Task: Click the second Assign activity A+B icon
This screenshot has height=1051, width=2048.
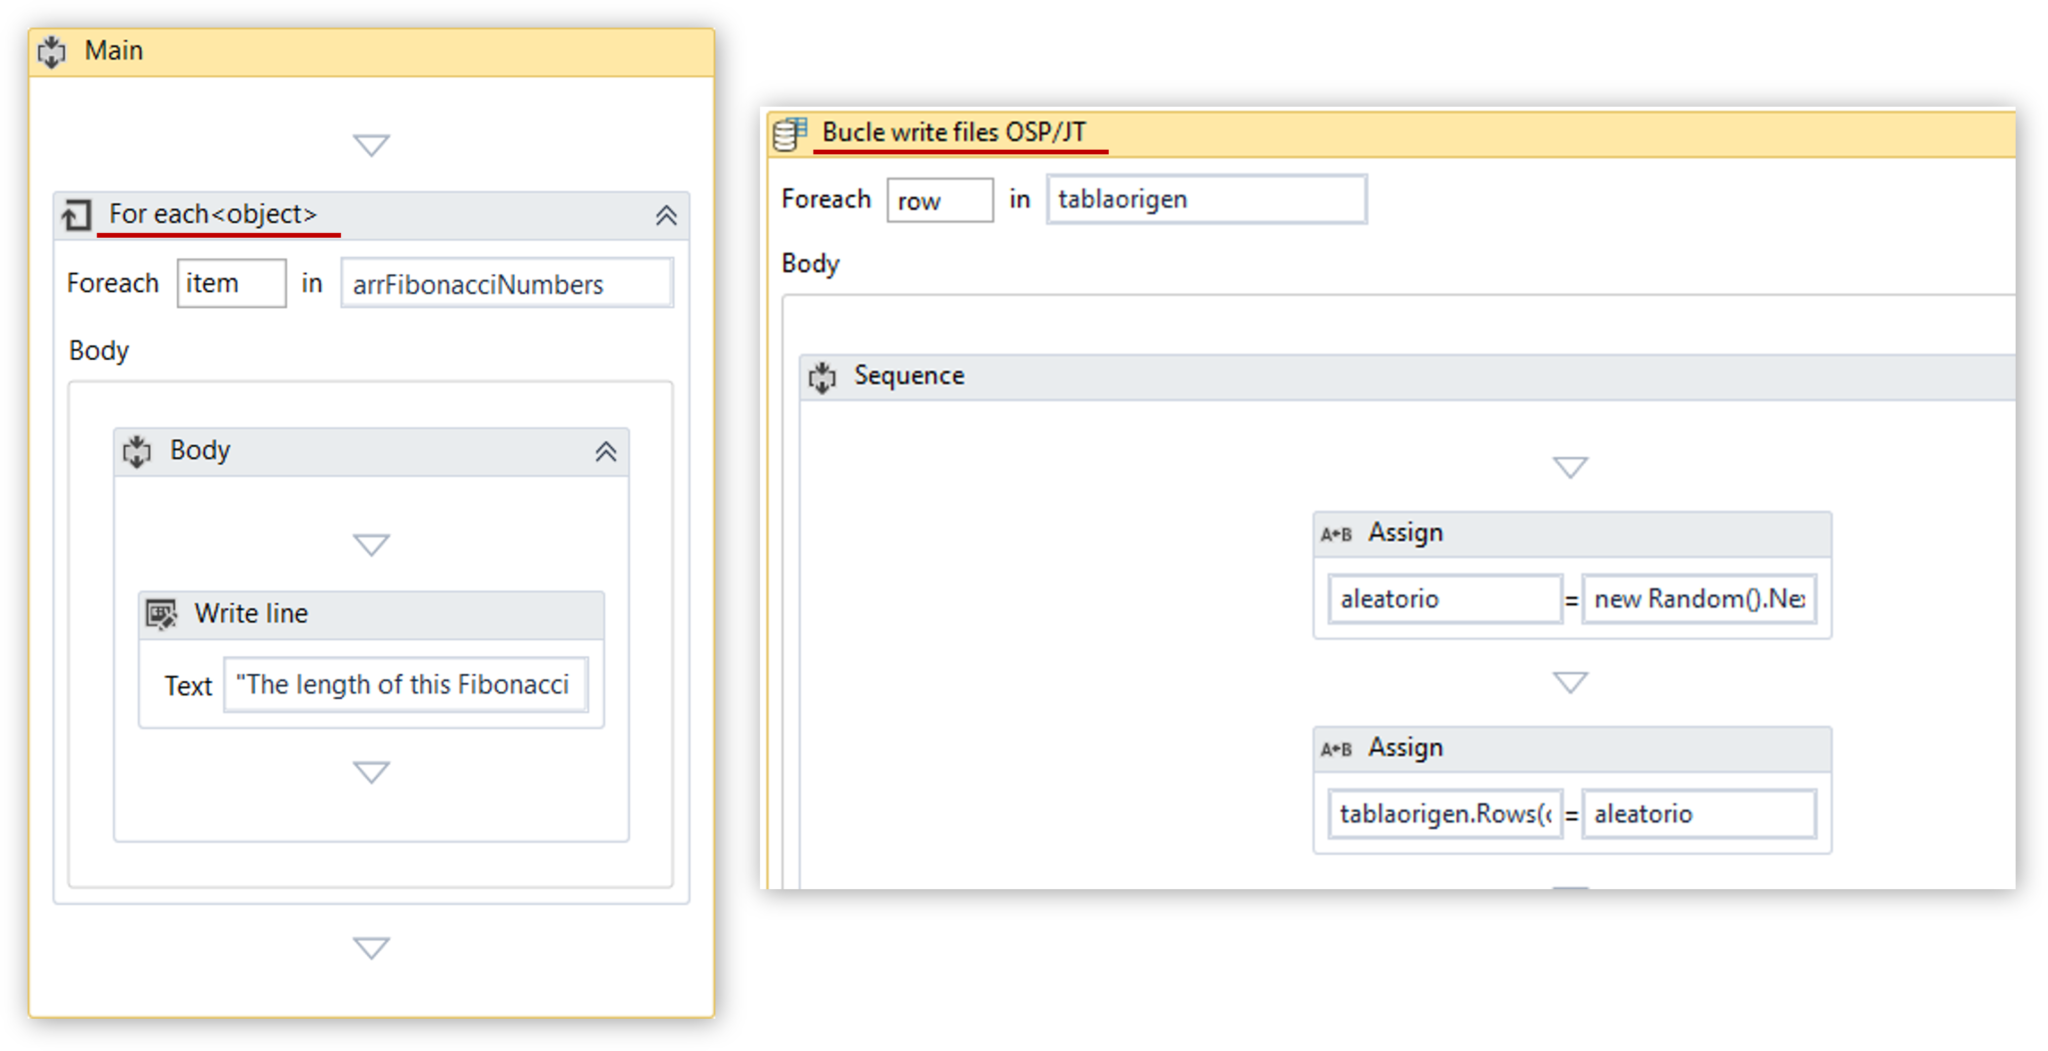Action: (1336, 749)
